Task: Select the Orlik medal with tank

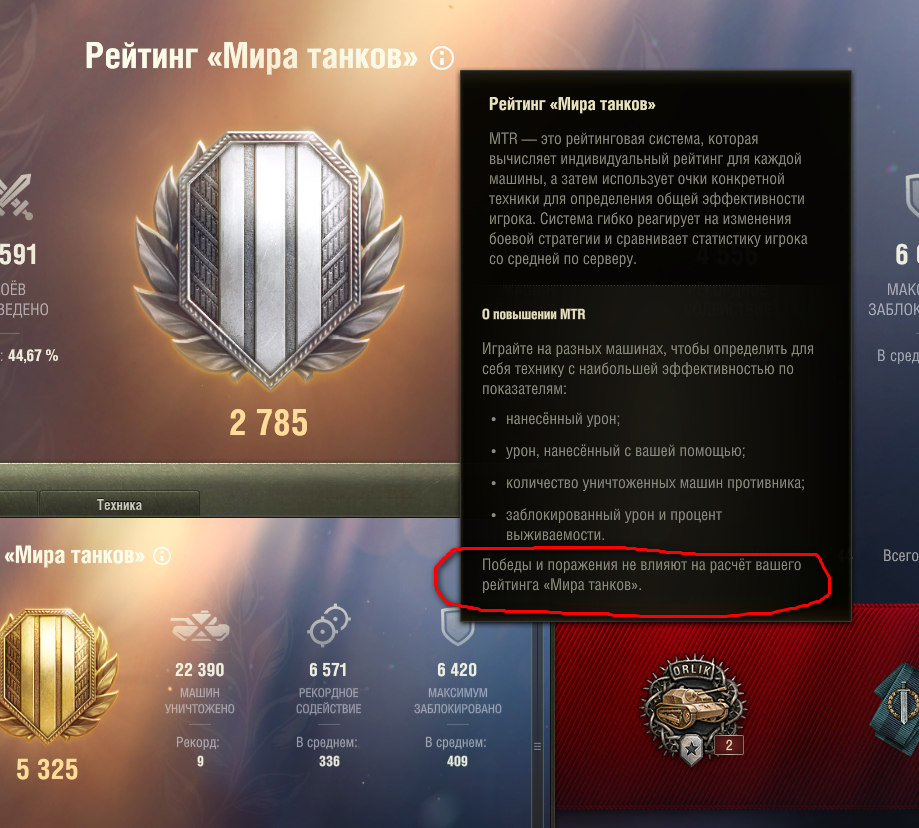Action: click(692, 710)
